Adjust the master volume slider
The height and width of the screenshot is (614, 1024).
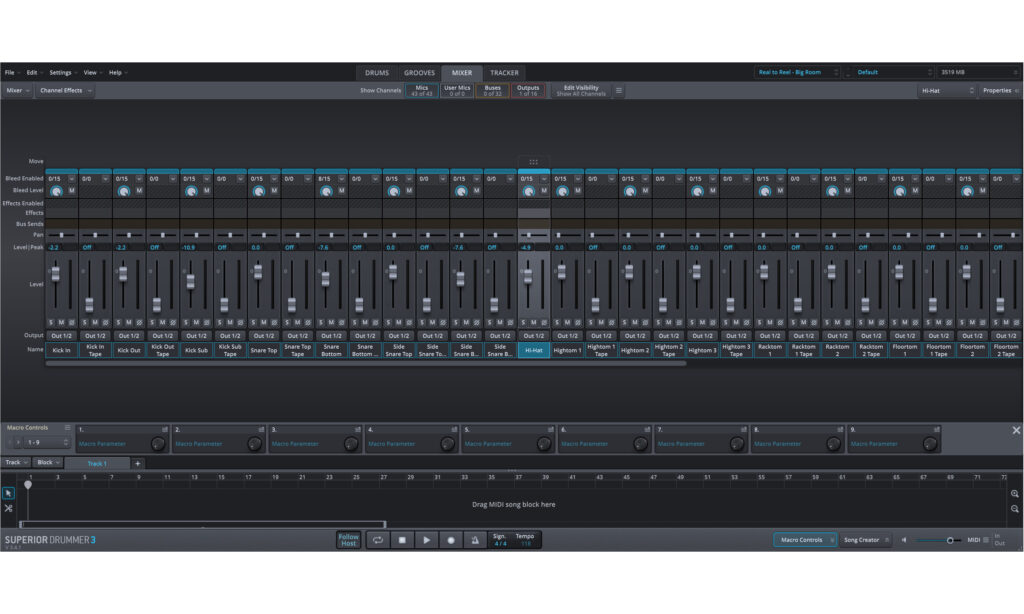pos(938,540)
